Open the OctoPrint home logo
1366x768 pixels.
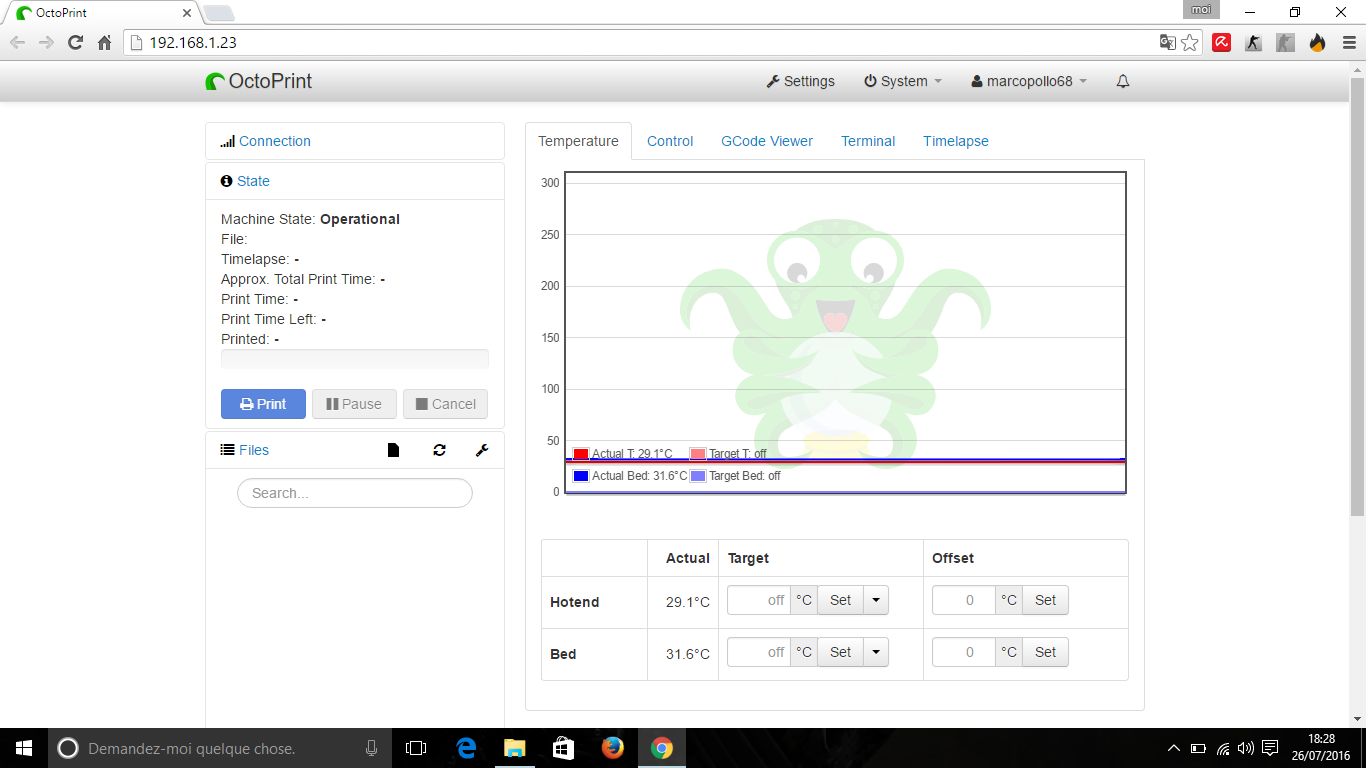tap(259, 81)
